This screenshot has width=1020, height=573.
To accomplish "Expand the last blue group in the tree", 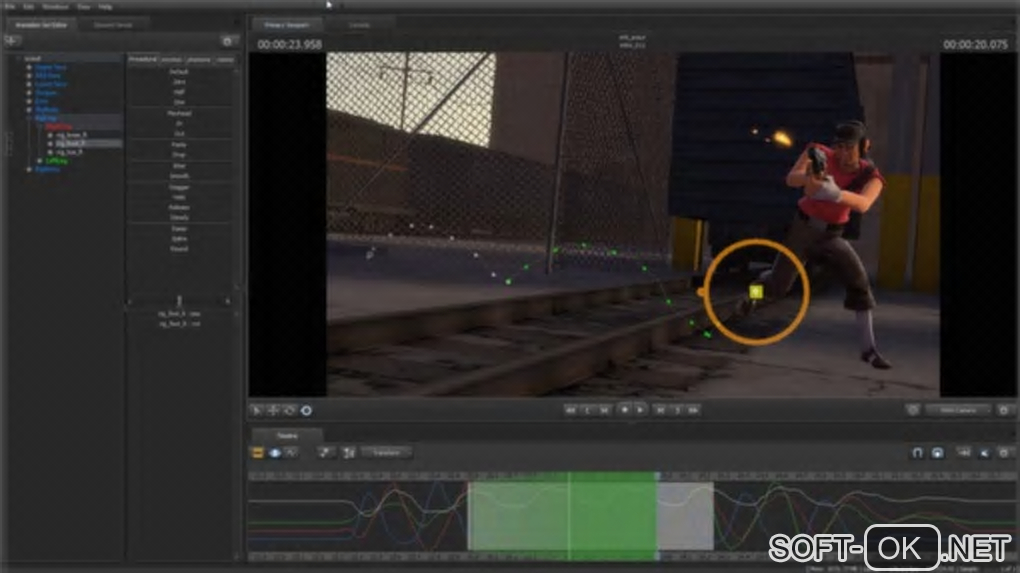I will point(29,169).
